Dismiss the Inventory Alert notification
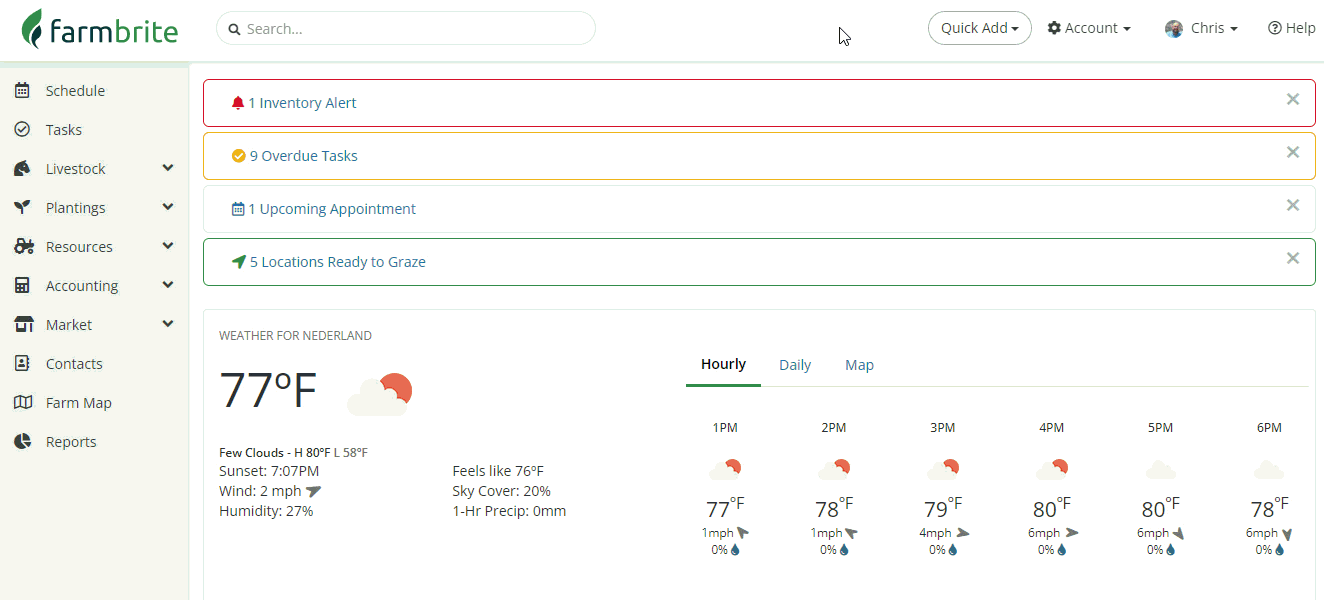 (x=1293, y=99)
